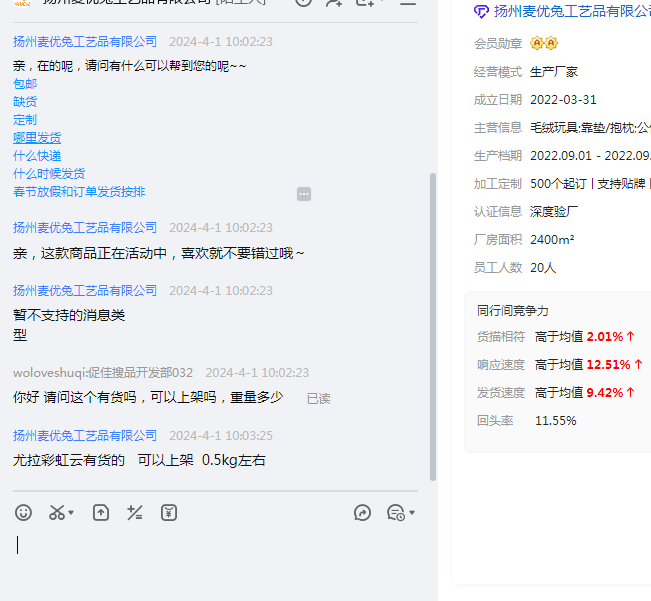Screen dimensions: 651x601
Task: Click the forward message icon
Action: tap(363, 513)
